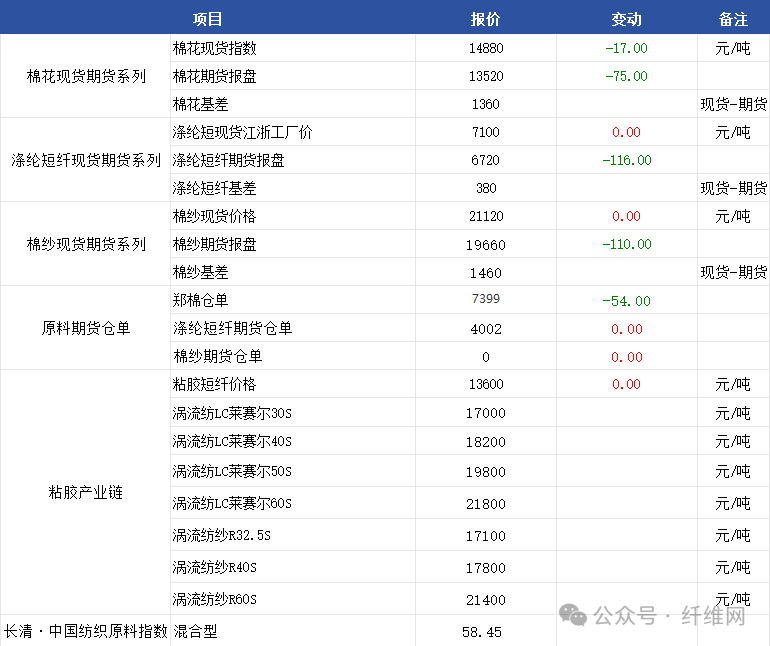Select the price value 21800
Screen dimensions: 770x646
pos(486,504)
